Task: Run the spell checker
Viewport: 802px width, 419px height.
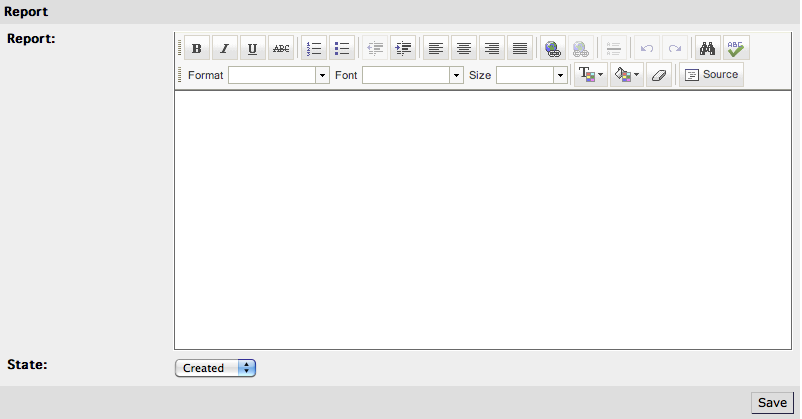Action: [x=736, y=48]
